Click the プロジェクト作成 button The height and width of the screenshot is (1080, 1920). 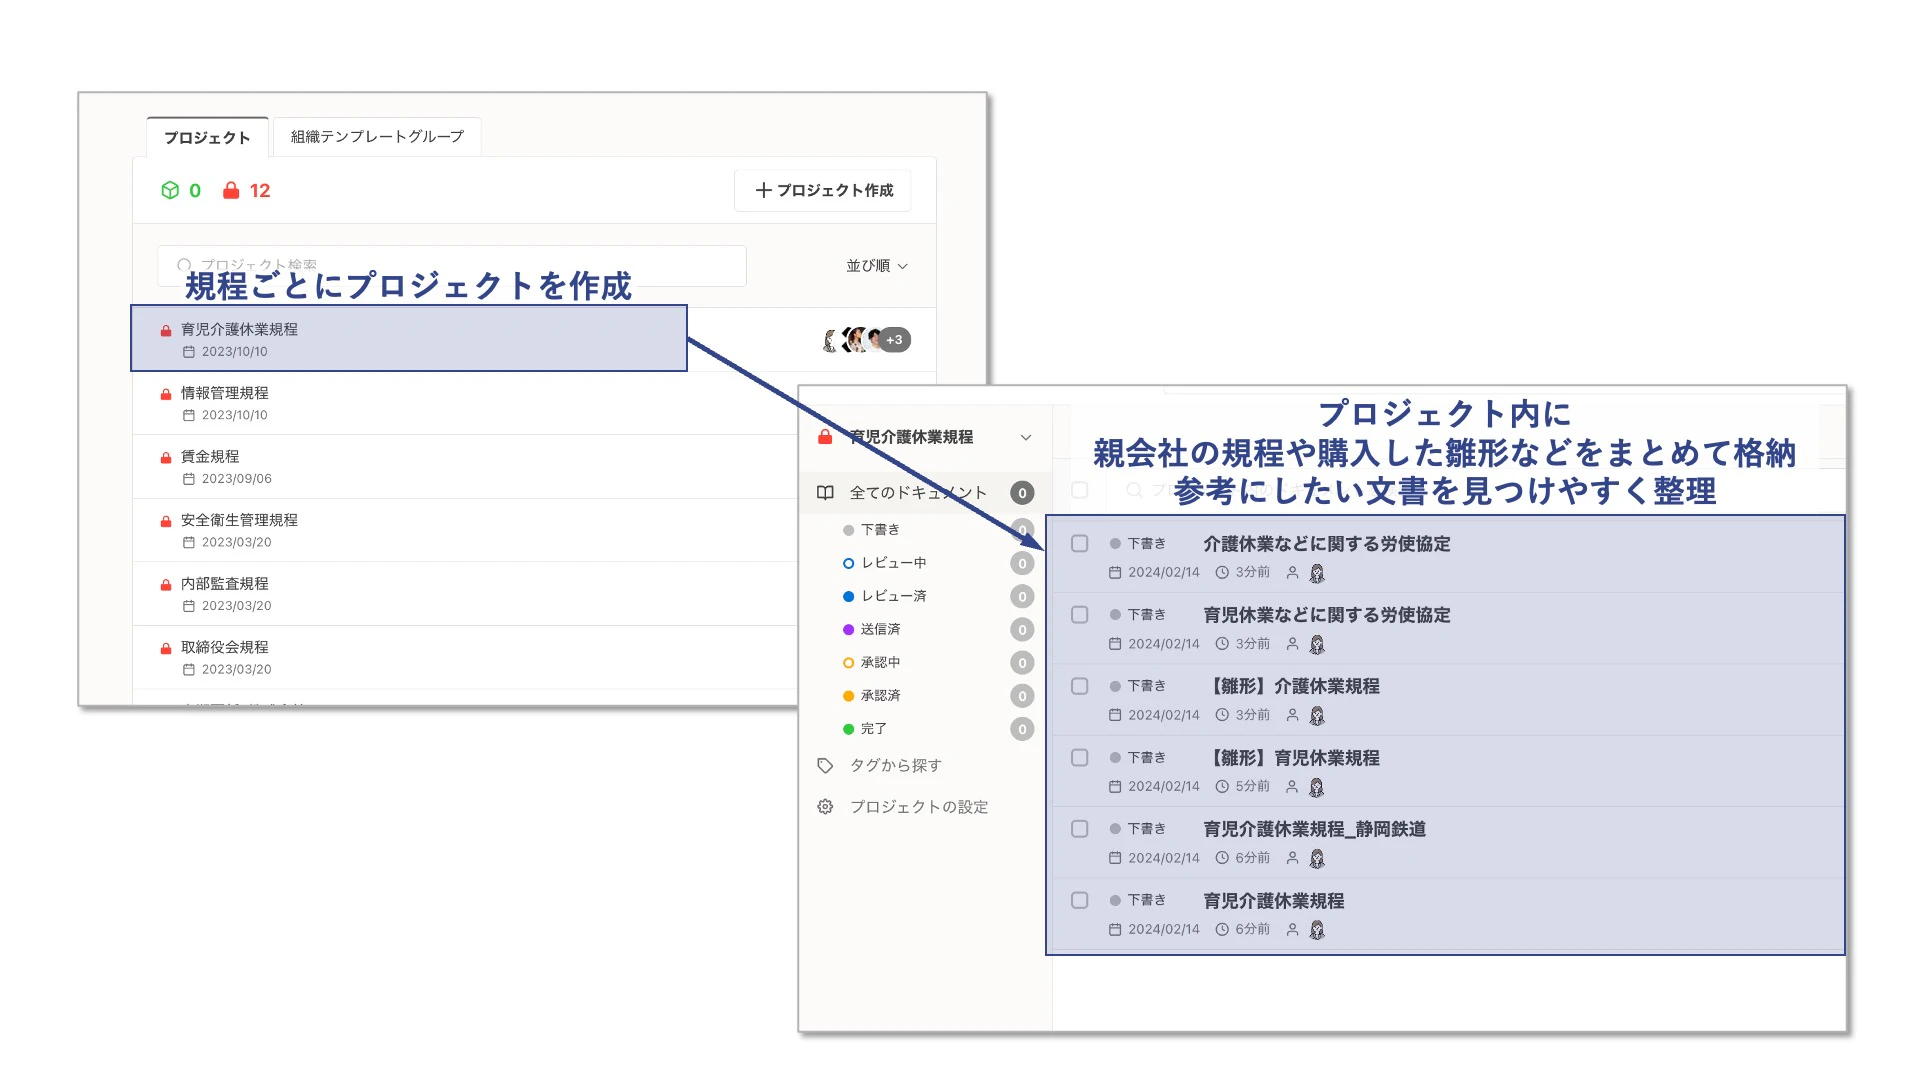[823, 190]
